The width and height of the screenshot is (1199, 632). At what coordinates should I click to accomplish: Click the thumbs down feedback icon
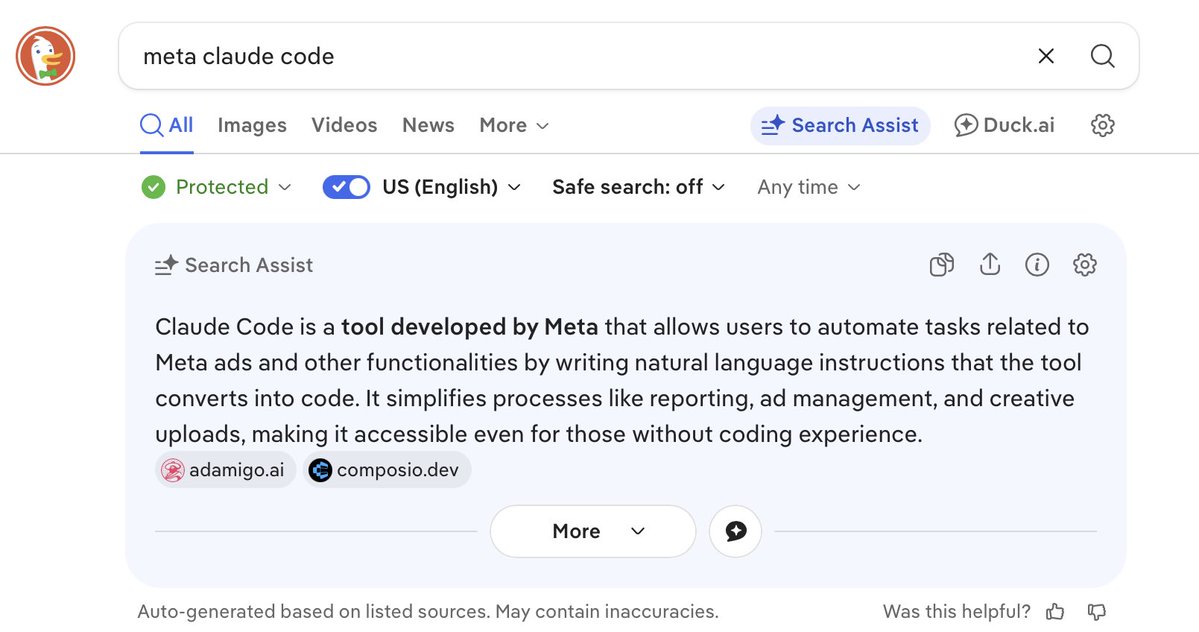click(1097, 611)
